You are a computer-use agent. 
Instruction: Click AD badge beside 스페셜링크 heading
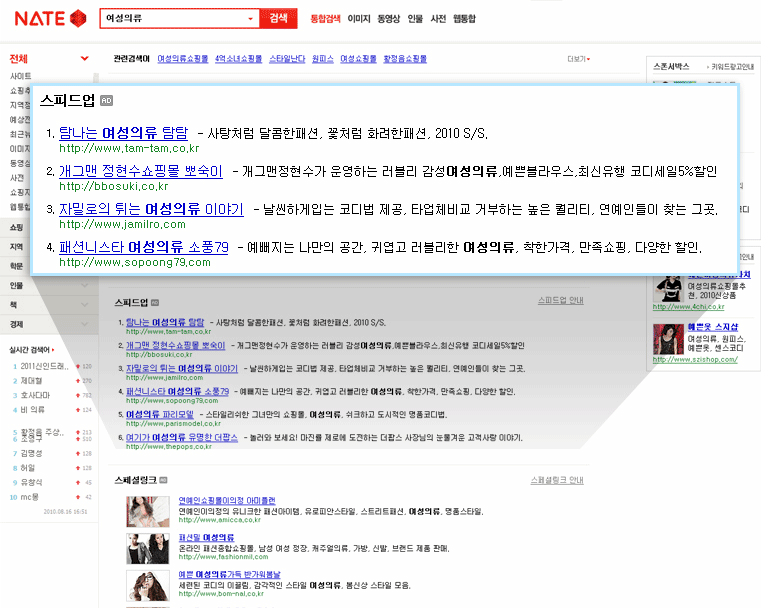point(164,480)
